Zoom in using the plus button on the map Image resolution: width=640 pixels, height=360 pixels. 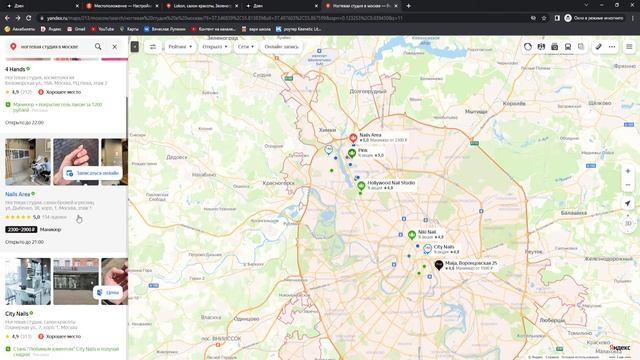click(628, 171)
